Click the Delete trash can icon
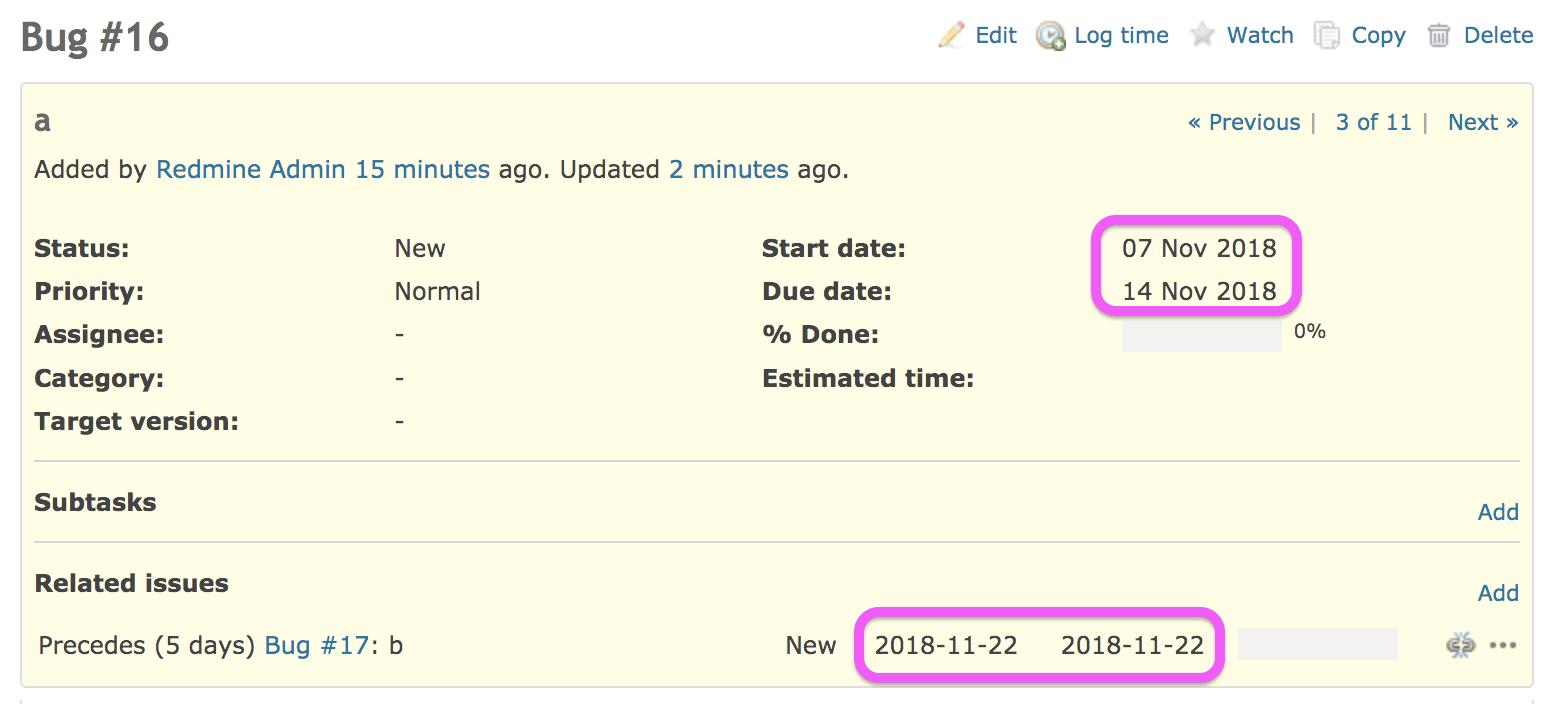The height and width of the screenshot is (704, 1547). pos(1439,36)
